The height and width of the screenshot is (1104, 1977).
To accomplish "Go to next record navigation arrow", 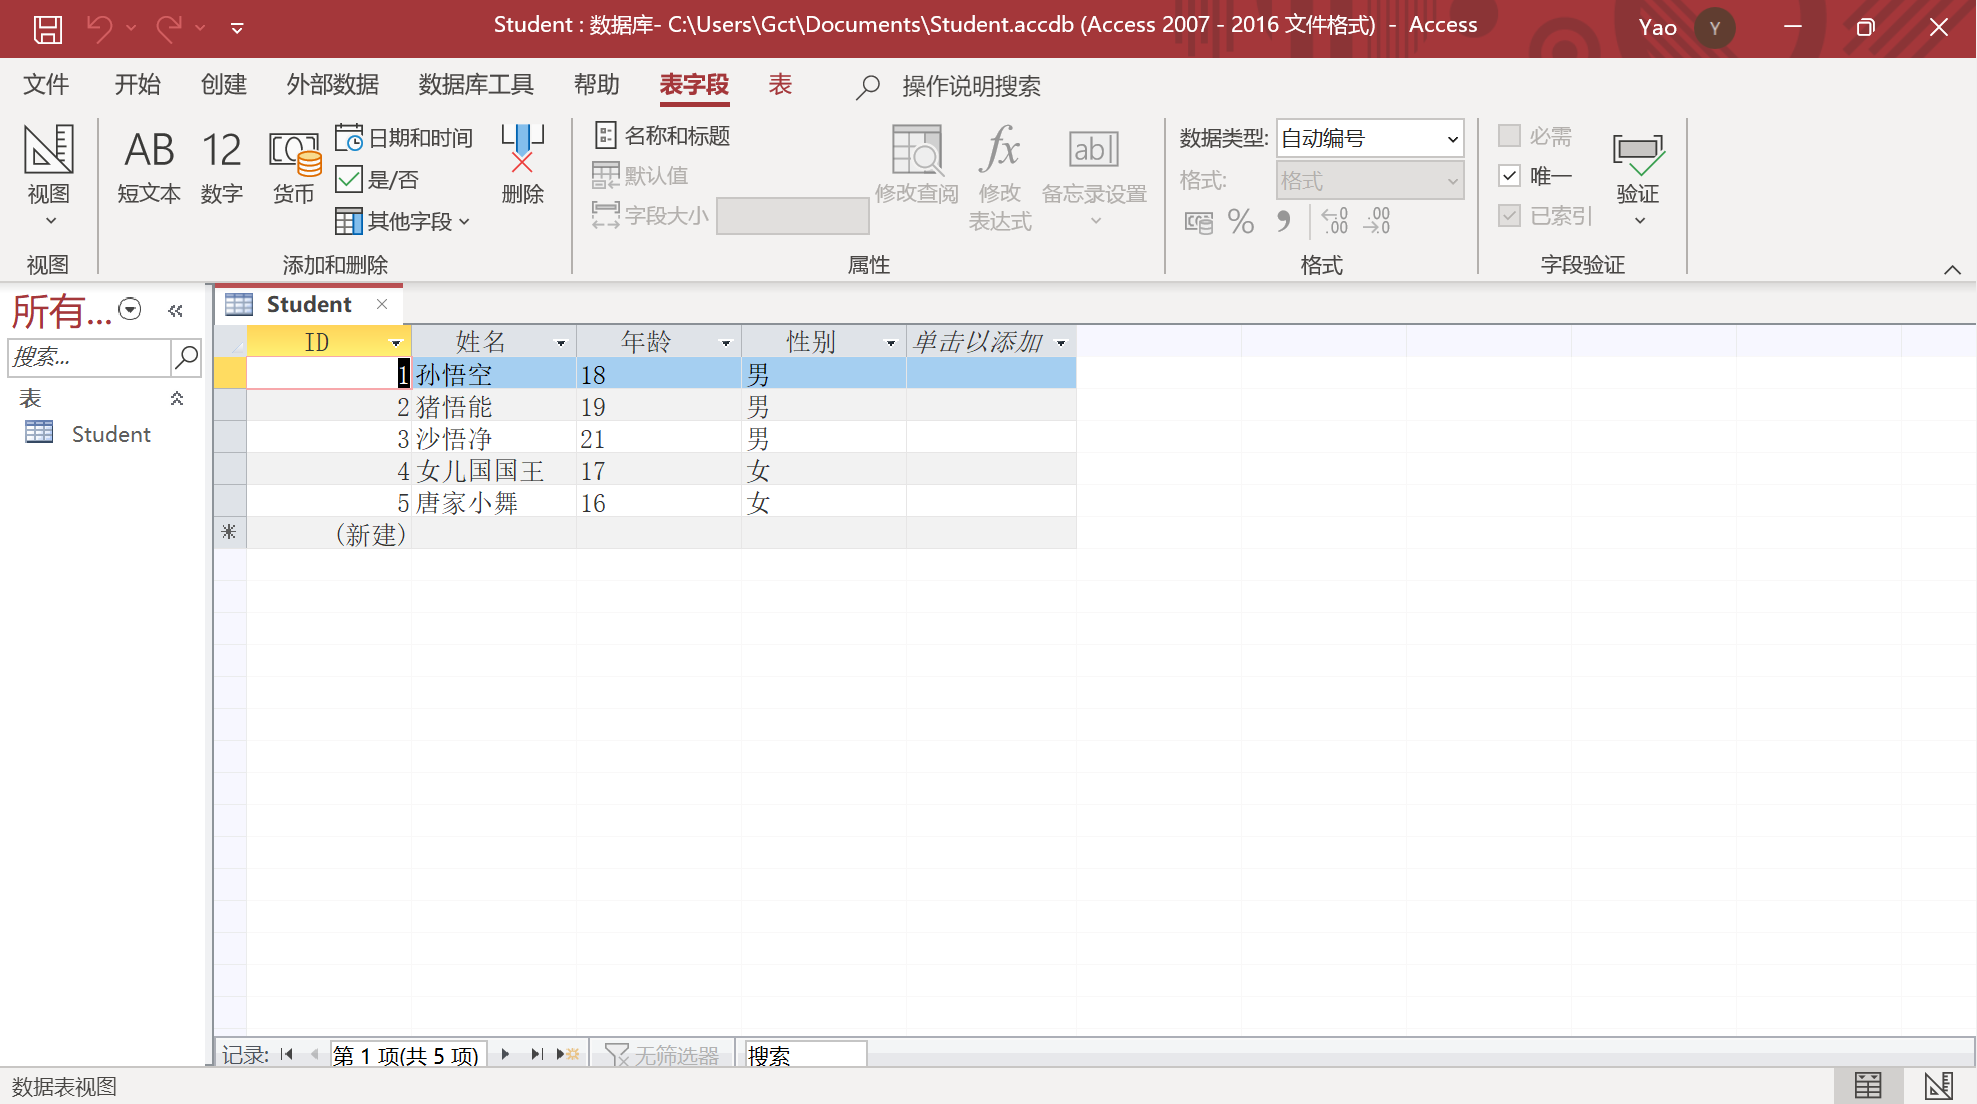I will click(x=505, y=1054).
